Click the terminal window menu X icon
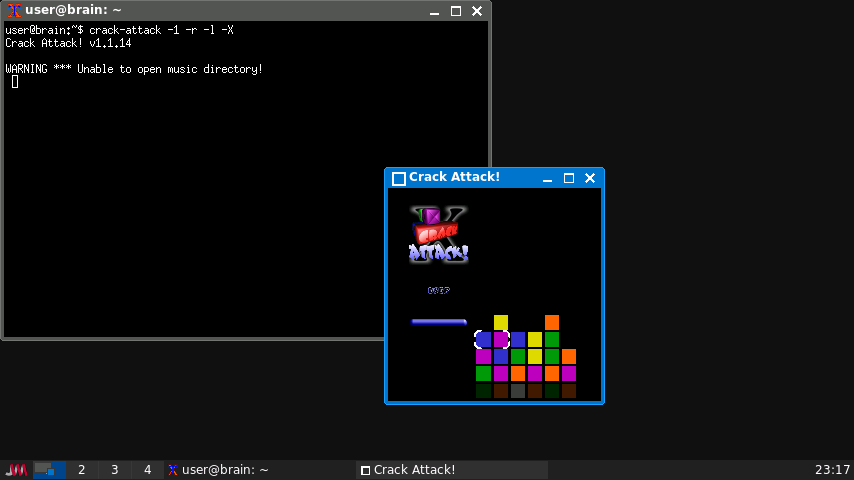 14,11
